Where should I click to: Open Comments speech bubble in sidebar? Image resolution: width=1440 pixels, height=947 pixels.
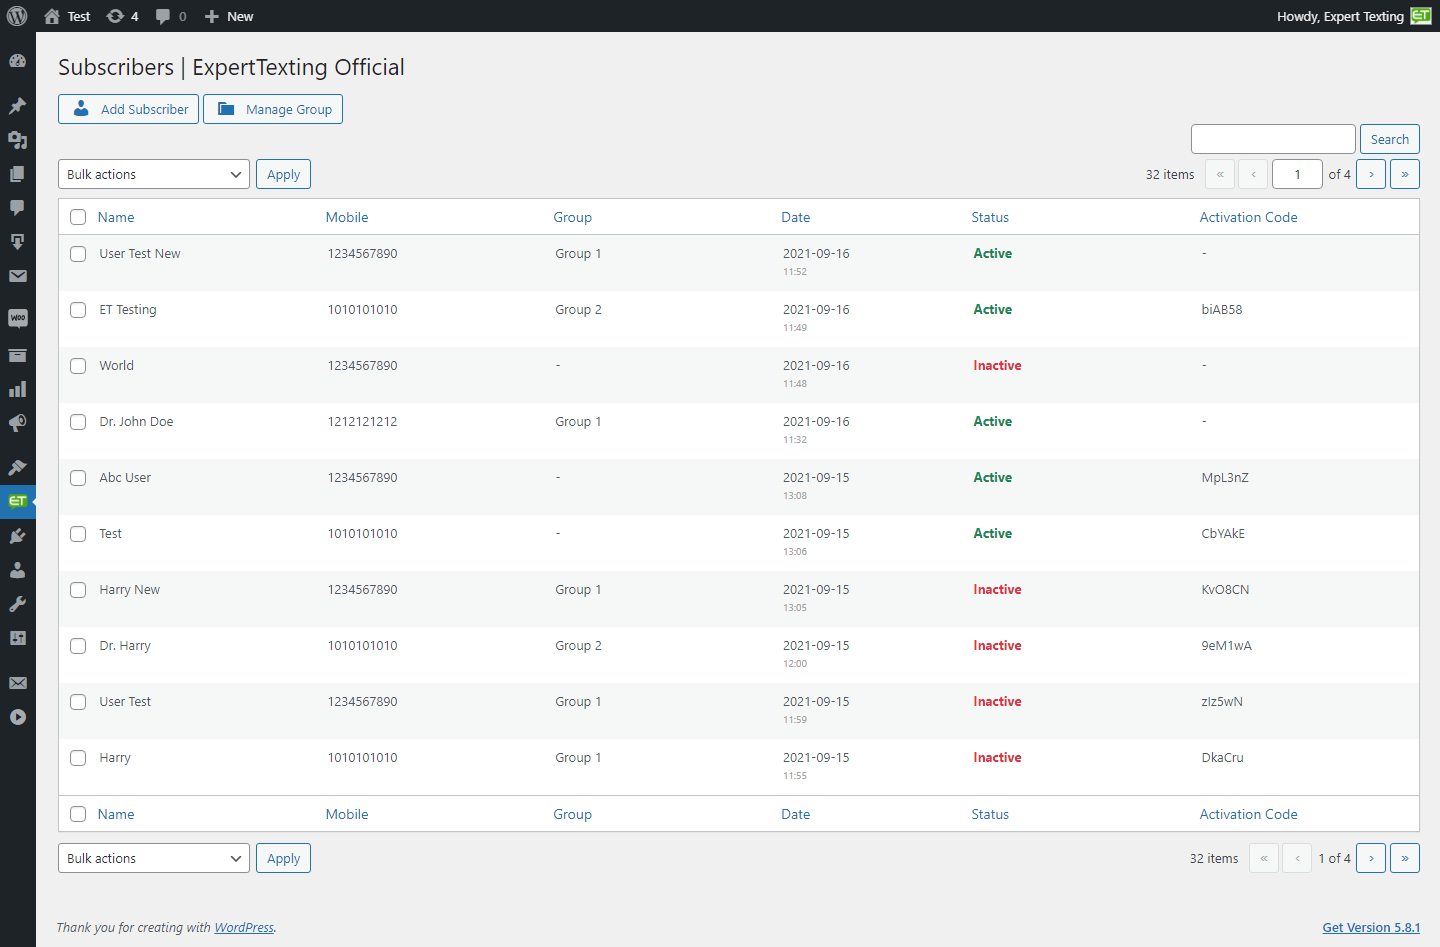17,208
